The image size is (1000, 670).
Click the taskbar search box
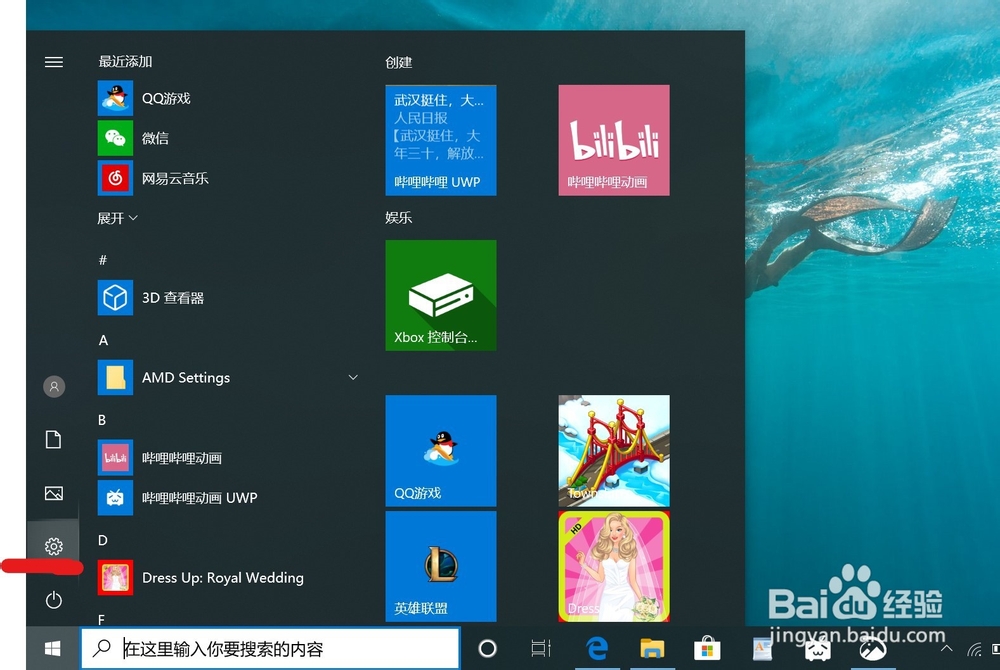click(x=270, y=648)
